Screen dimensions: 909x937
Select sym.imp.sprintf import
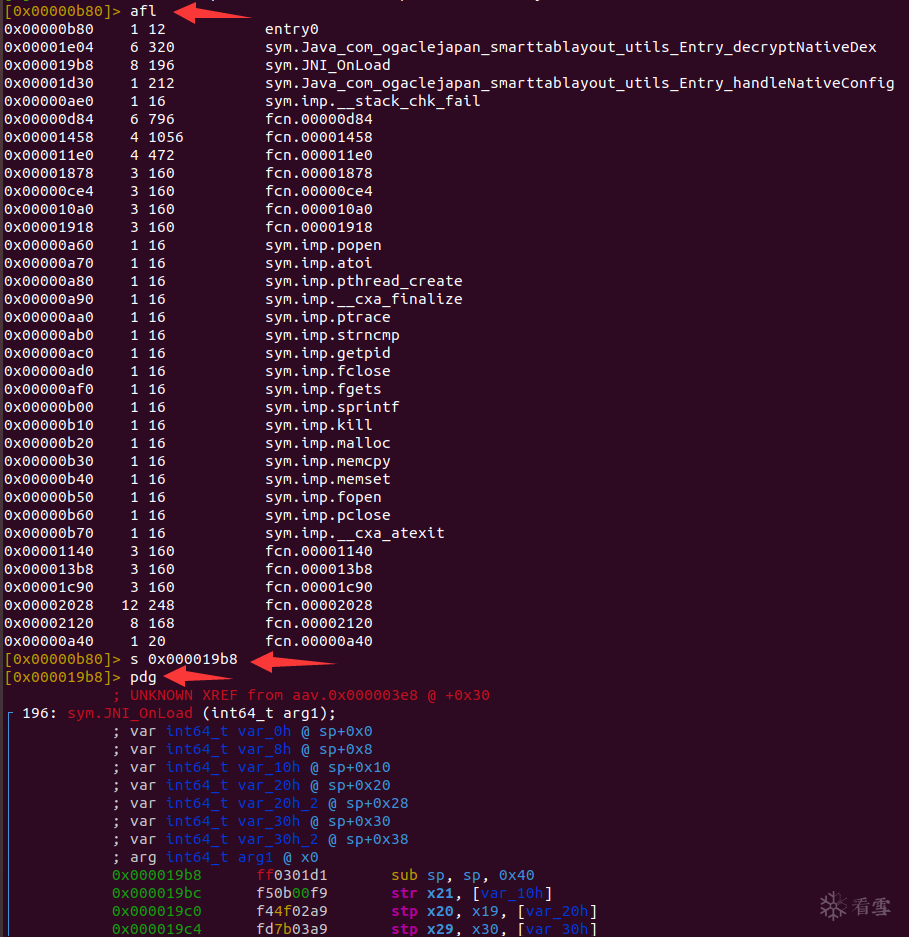[x=332, y=407]
